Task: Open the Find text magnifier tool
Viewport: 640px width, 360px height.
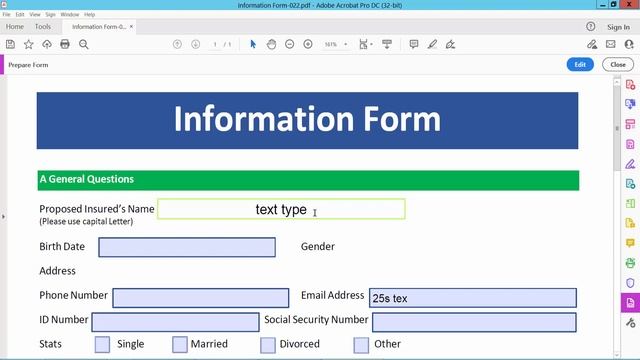Action: 84,44
